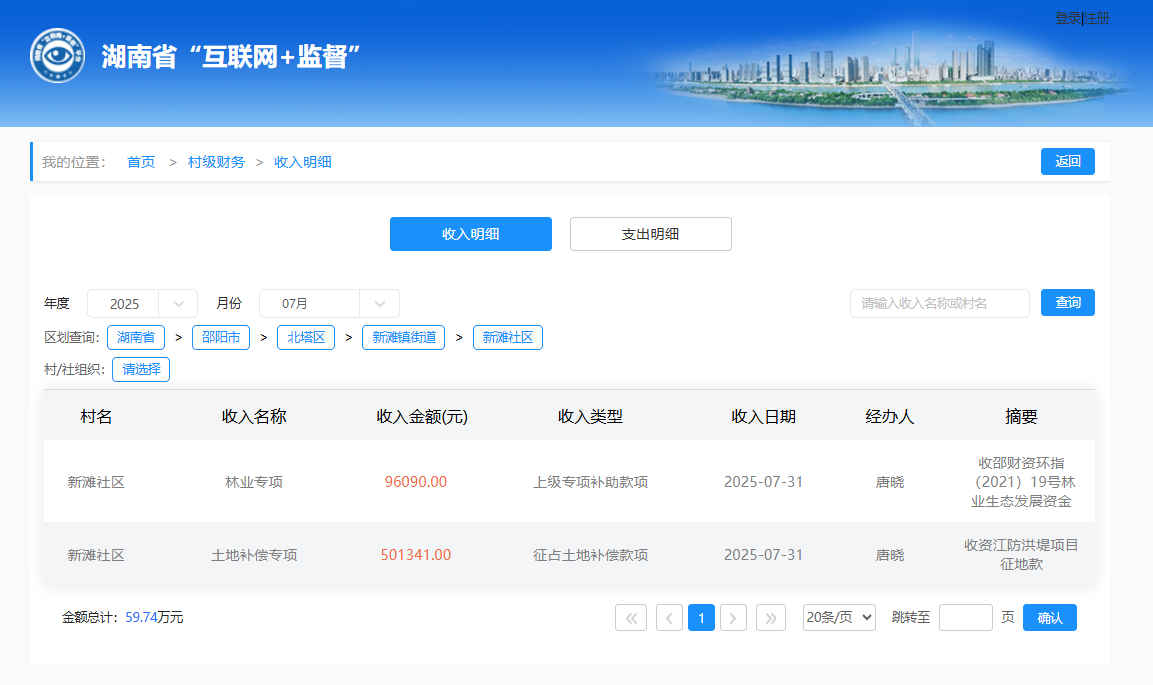Select the 收入明细 tab
This screenshot has height=685, width=1153.
(470, 234)
